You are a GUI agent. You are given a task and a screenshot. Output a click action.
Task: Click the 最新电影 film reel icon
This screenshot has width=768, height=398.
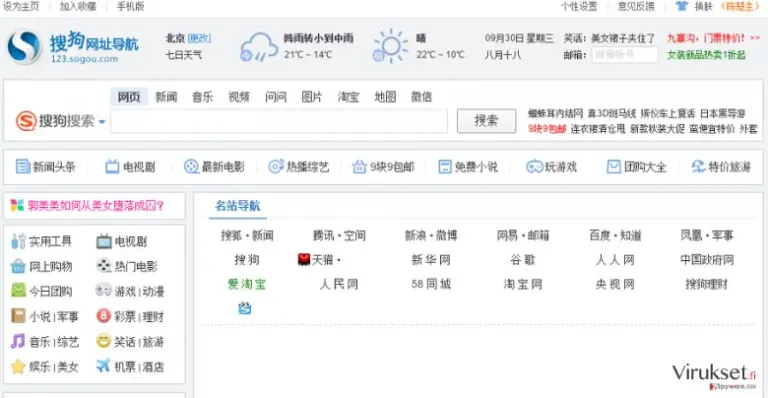[191, 167]
